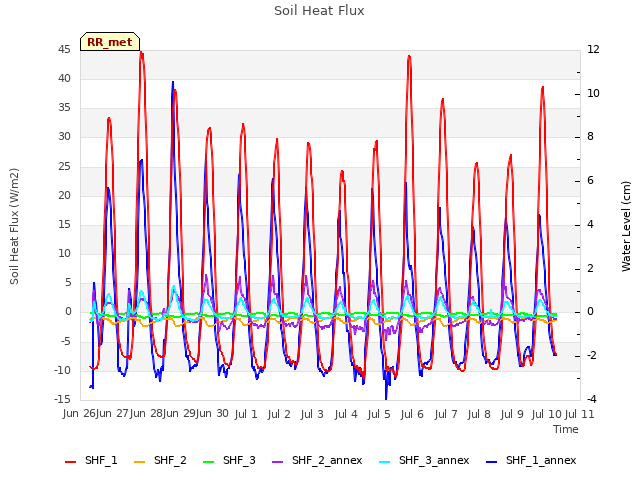Image resolution: width=640 pixels, height=480 pixels.
Task: Click the orange SHF_2 legend swatch
Action: (x=140, y=462)
